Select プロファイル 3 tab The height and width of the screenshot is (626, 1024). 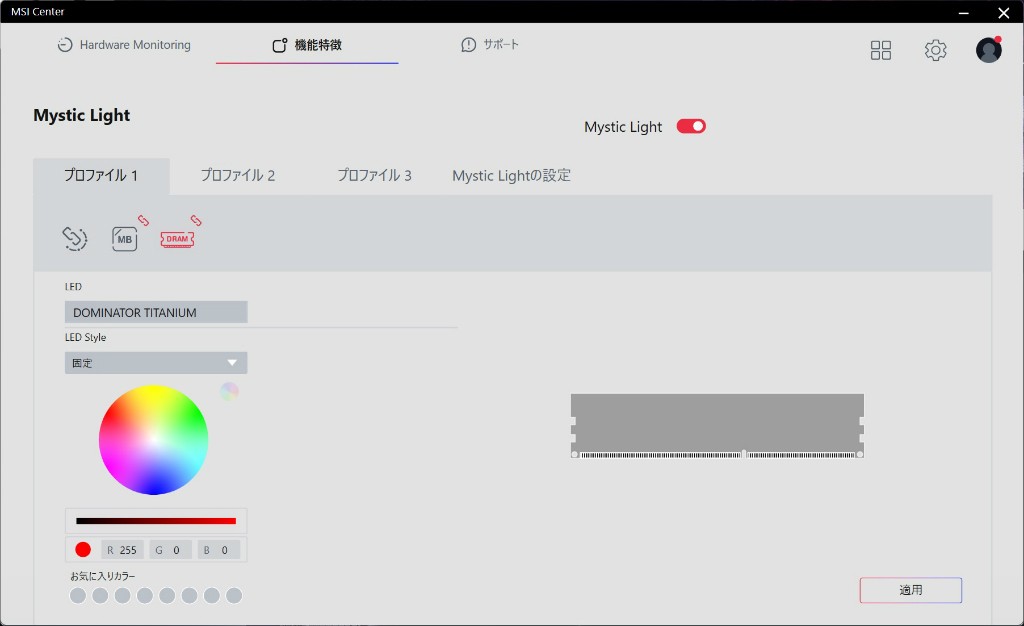point(374,176)
